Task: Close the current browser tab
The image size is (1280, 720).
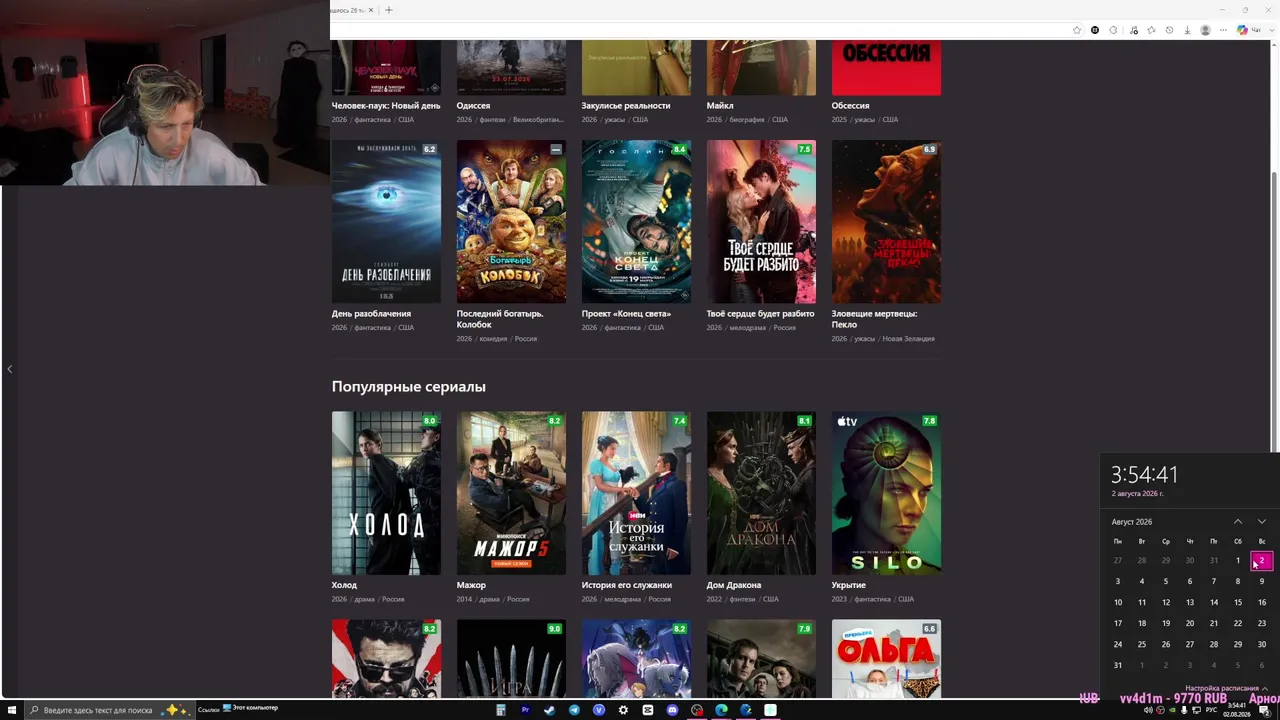Action: click(x=372, y=10)
